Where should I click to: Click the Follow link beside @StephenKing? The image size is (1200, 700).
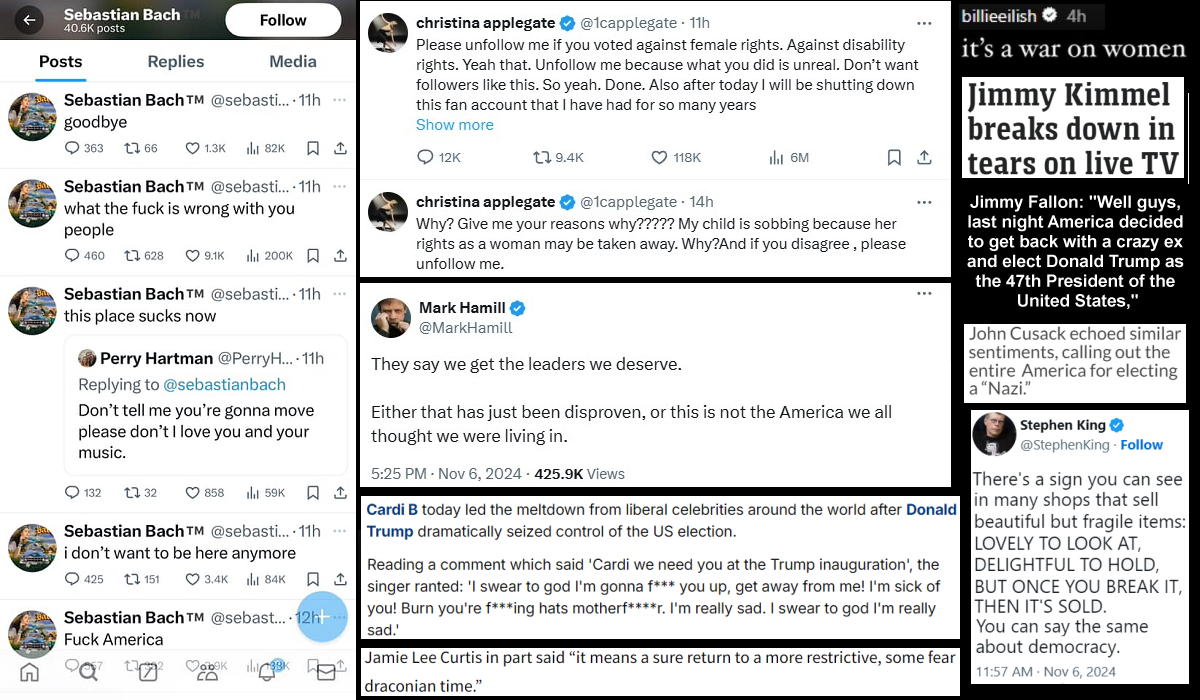click(x=1141, y=445)
